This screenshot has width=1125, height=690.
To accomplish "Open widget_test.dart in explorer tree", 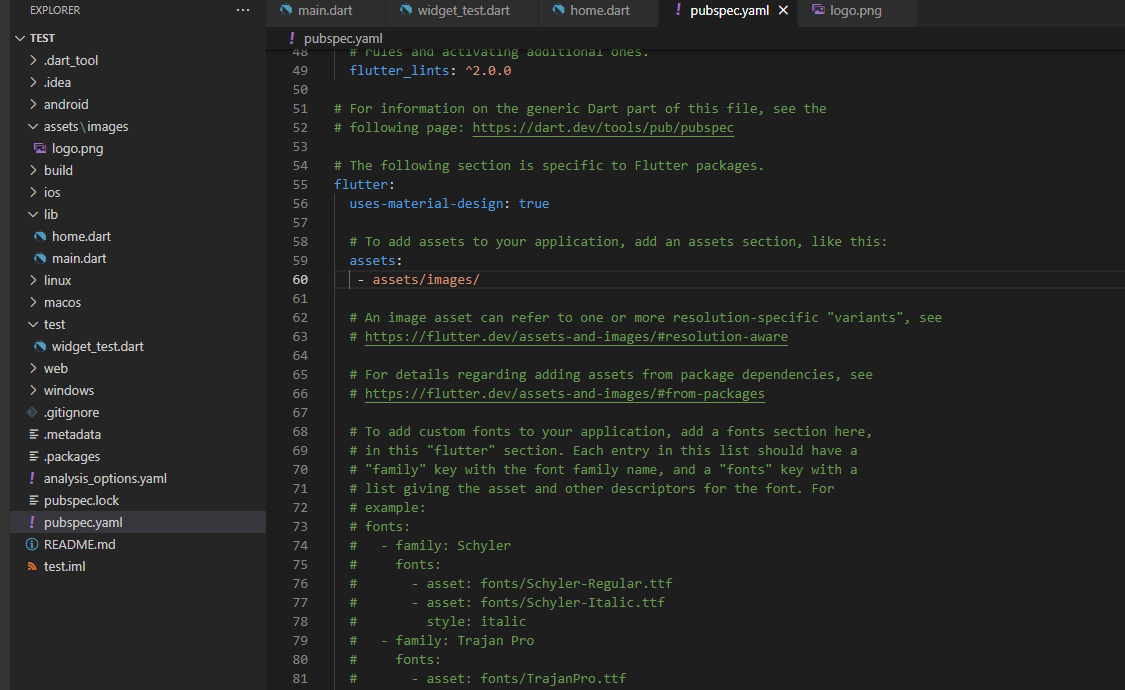I will pos(98,346).
